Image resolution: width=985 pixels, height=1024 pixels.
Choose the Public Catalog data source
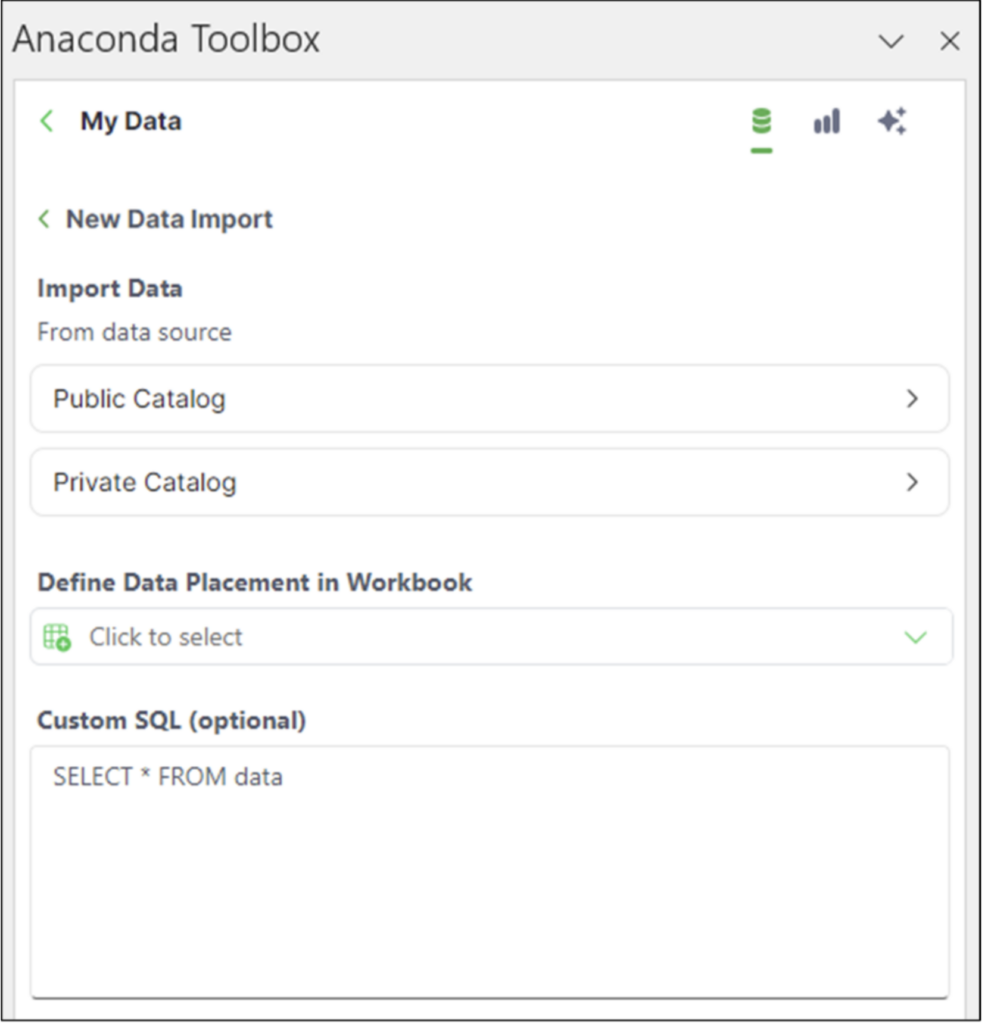[140, 399]
